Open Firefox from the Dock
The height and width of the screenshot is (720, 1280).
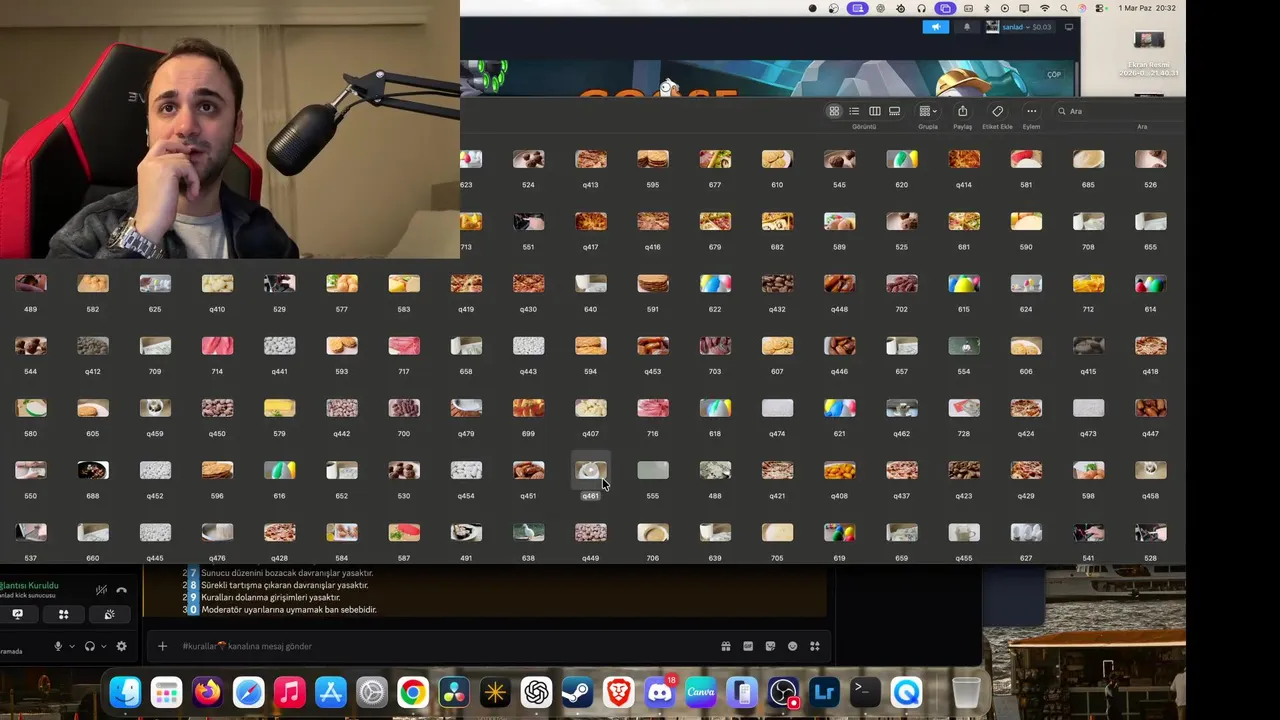pyautogui.click(x=207, y=692)
